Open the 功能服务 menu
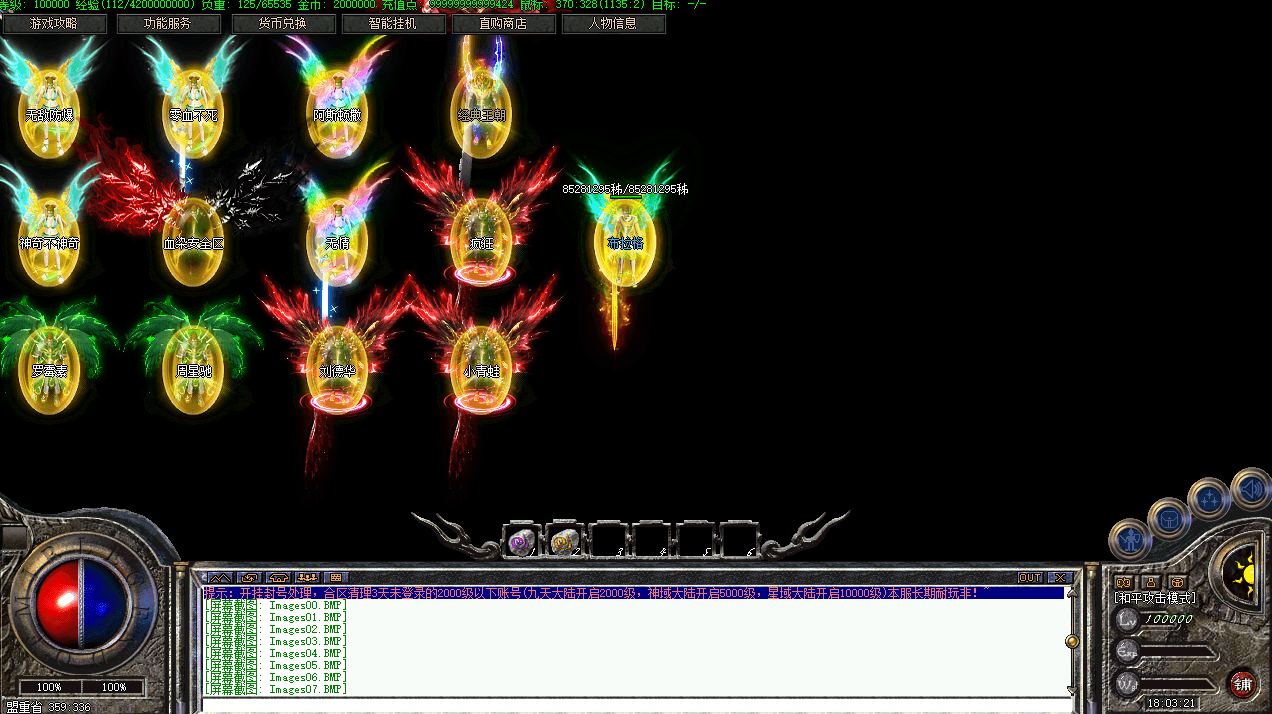 click(167, 23)
